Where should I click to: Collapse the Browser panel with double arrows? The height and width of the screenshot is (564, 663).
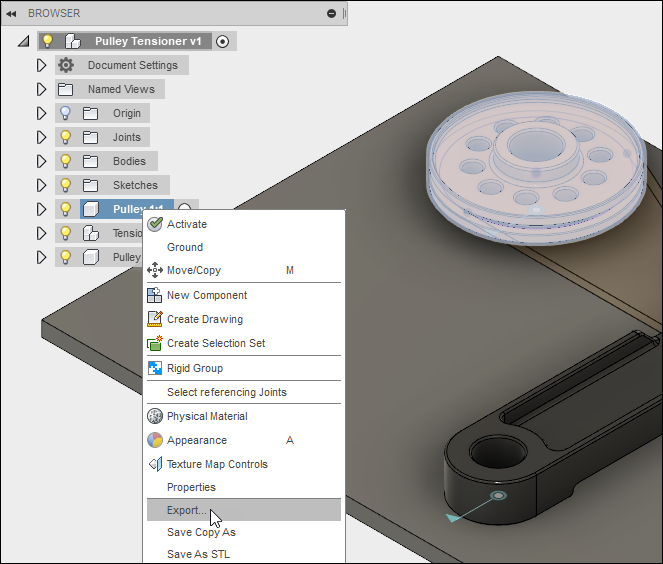coord(11,13)
